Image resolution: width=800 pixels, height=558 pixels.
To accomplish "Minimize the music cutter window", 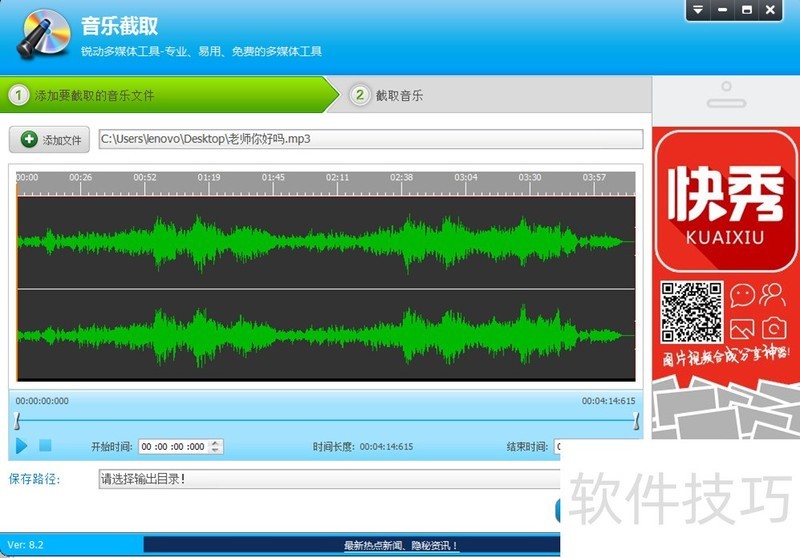I will click(x=722, y=10).
